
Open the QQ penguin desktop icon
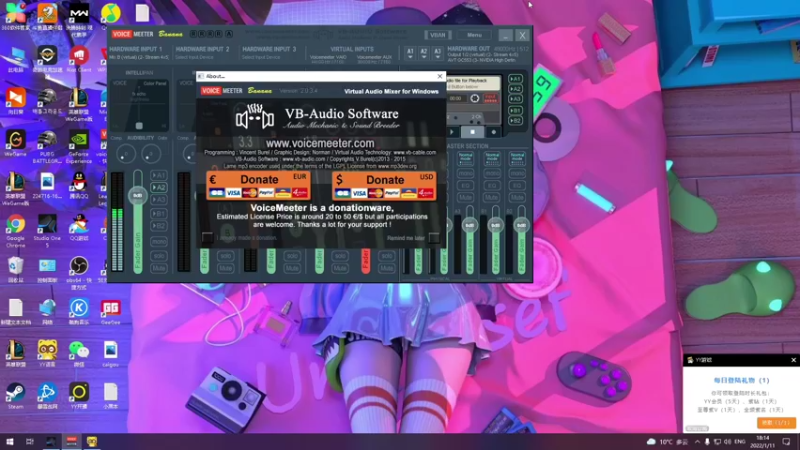point(79,186)
